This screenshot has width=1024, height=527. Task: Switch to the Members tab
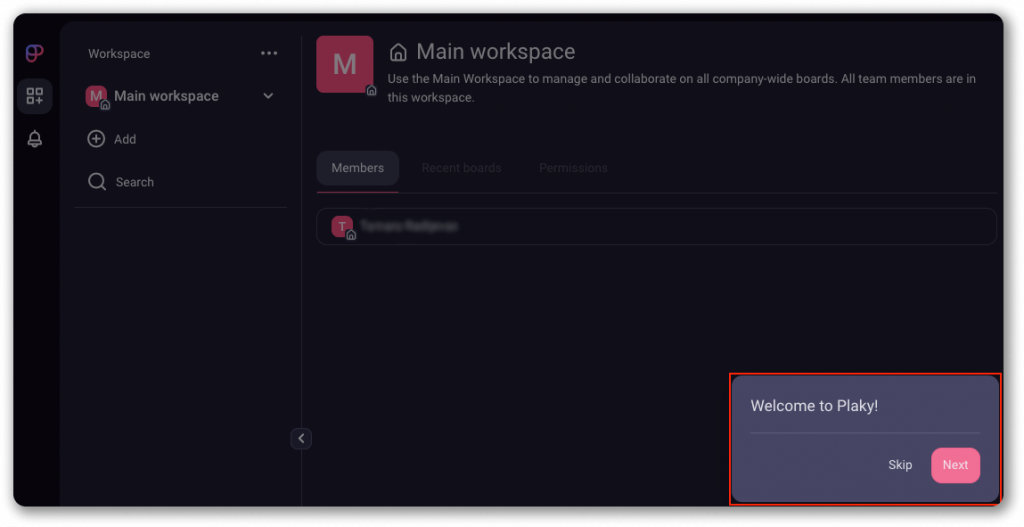tap(357, 168)
